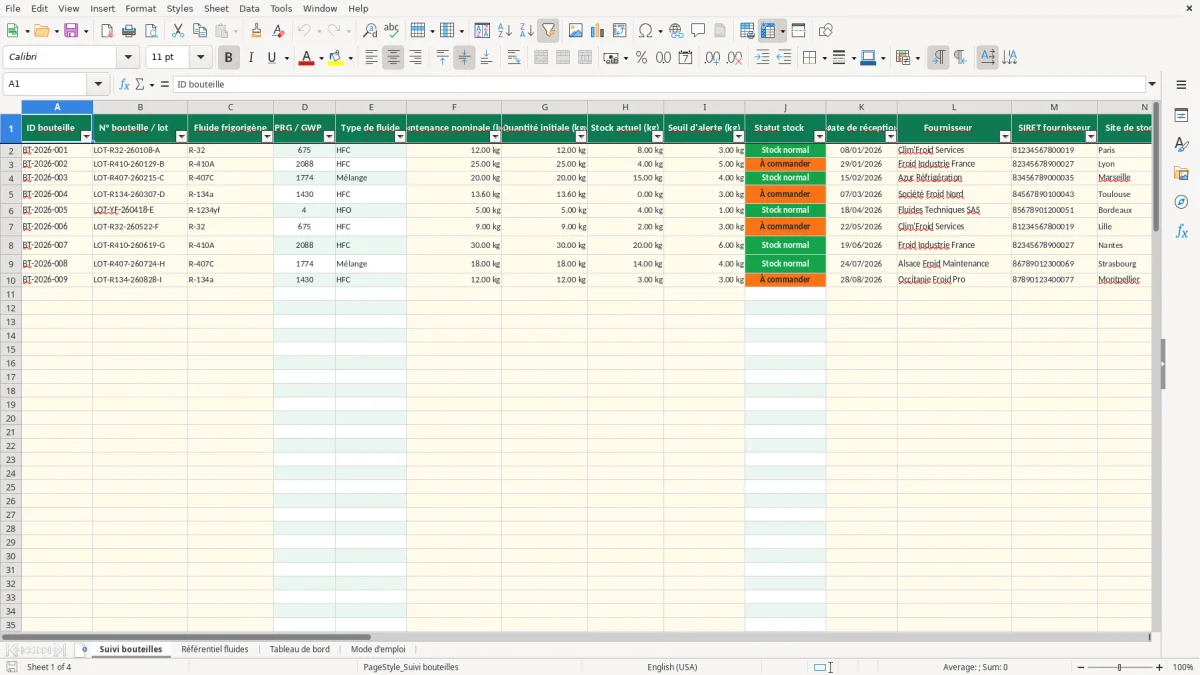The height and width of the screenshot is (675, 1200).
Task: Toggle Center Vertically alignment
Action: click(464, 58)
